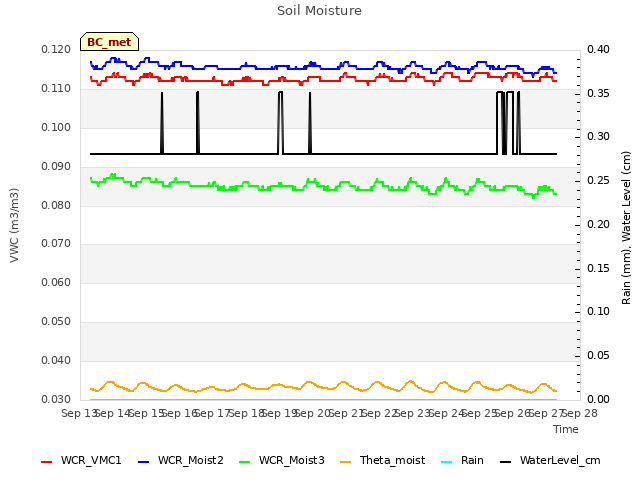Click the Rain legend label
The image size is (640, 480).
(472, 460)
